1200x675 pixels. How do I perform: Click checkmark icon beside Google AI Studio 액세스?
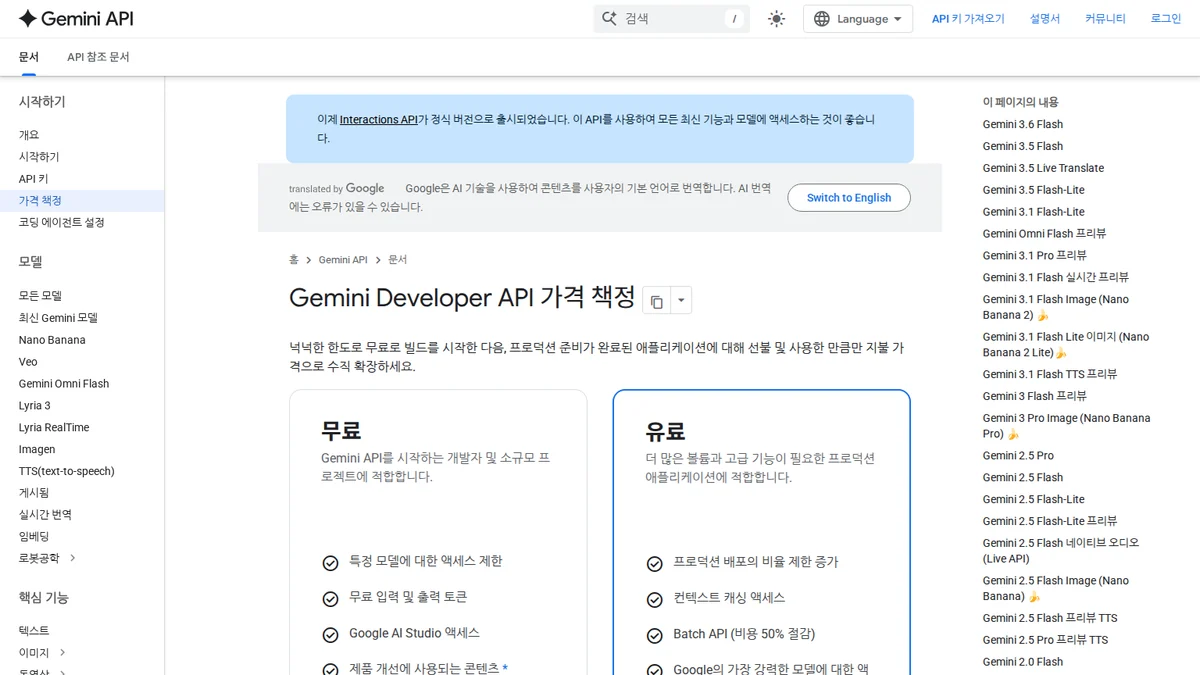(x=330, y=635)
